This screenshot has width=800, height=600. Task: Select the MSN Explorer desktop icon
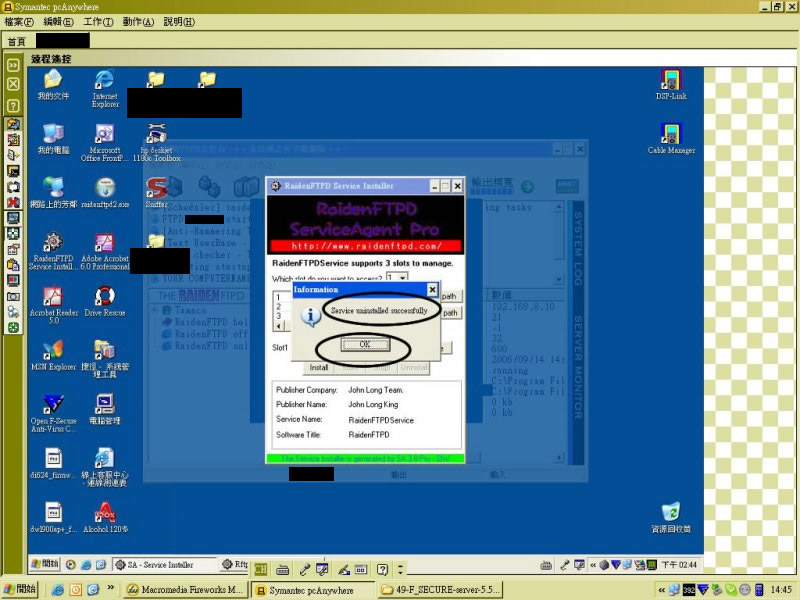pyautogui.click(x=53, y=356)
